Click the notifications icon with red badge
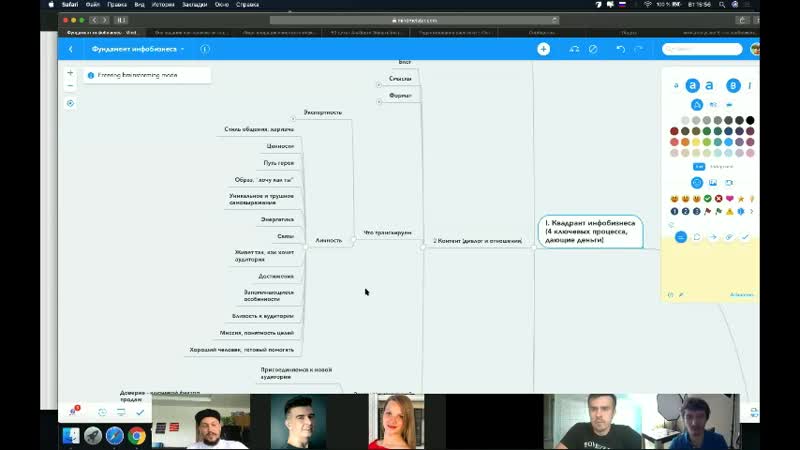Screen dimensions: 800x450 (x=73, y=411)
